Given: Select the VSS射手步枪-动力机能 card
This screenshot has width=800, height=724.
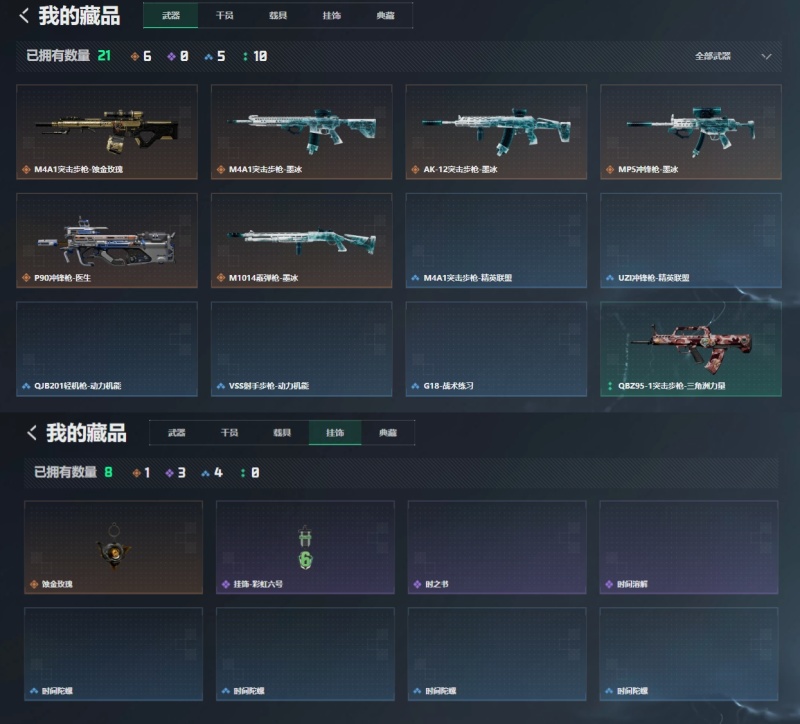Looking at the screenshot, I should [302, 349].
